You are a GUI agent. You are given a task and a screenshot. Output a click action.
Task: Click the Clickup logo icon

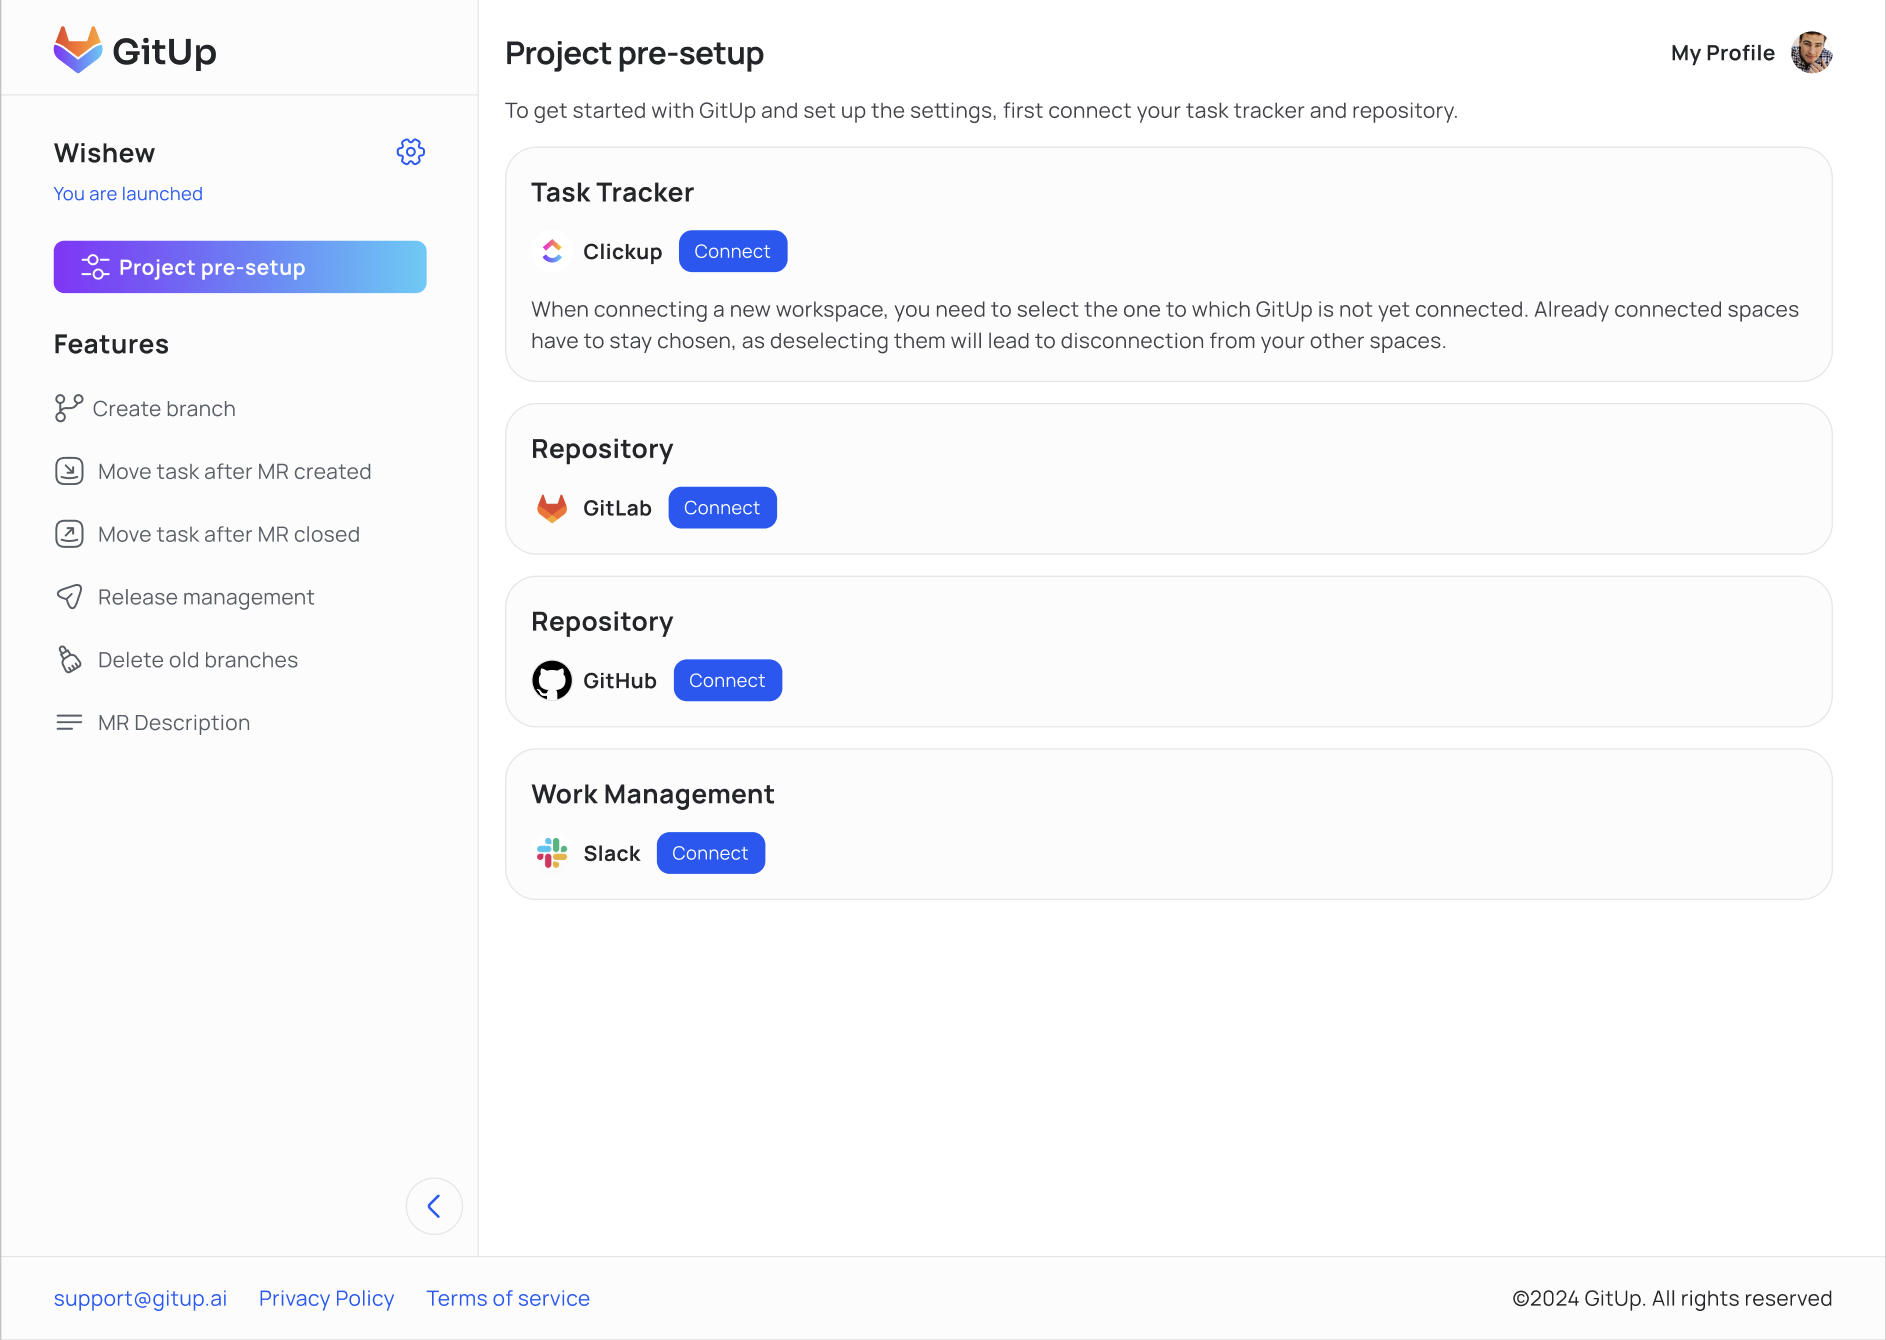(x=552, y=251)
